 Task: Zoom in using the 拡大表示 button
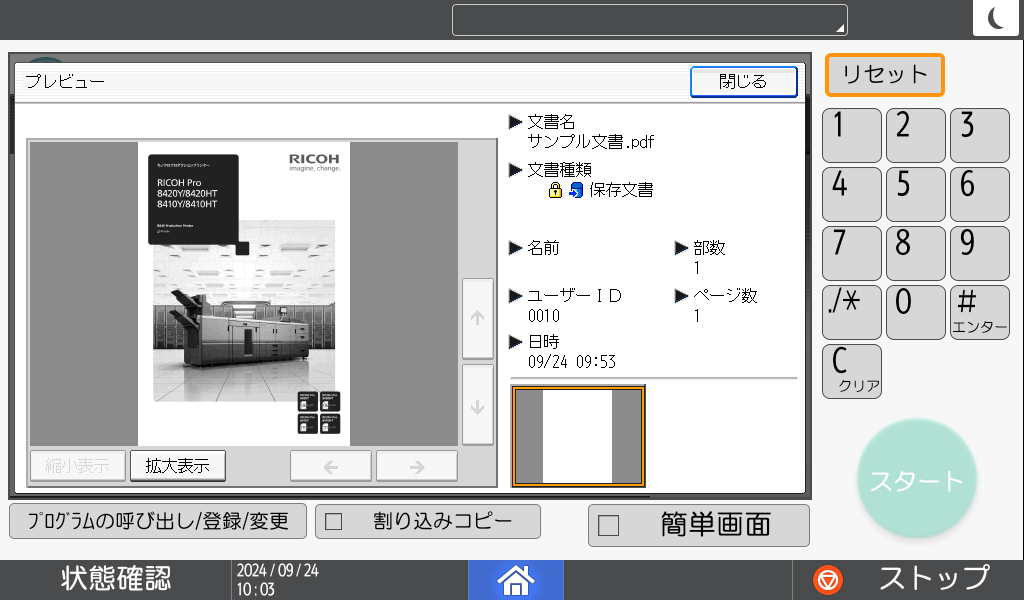[177, 465]
